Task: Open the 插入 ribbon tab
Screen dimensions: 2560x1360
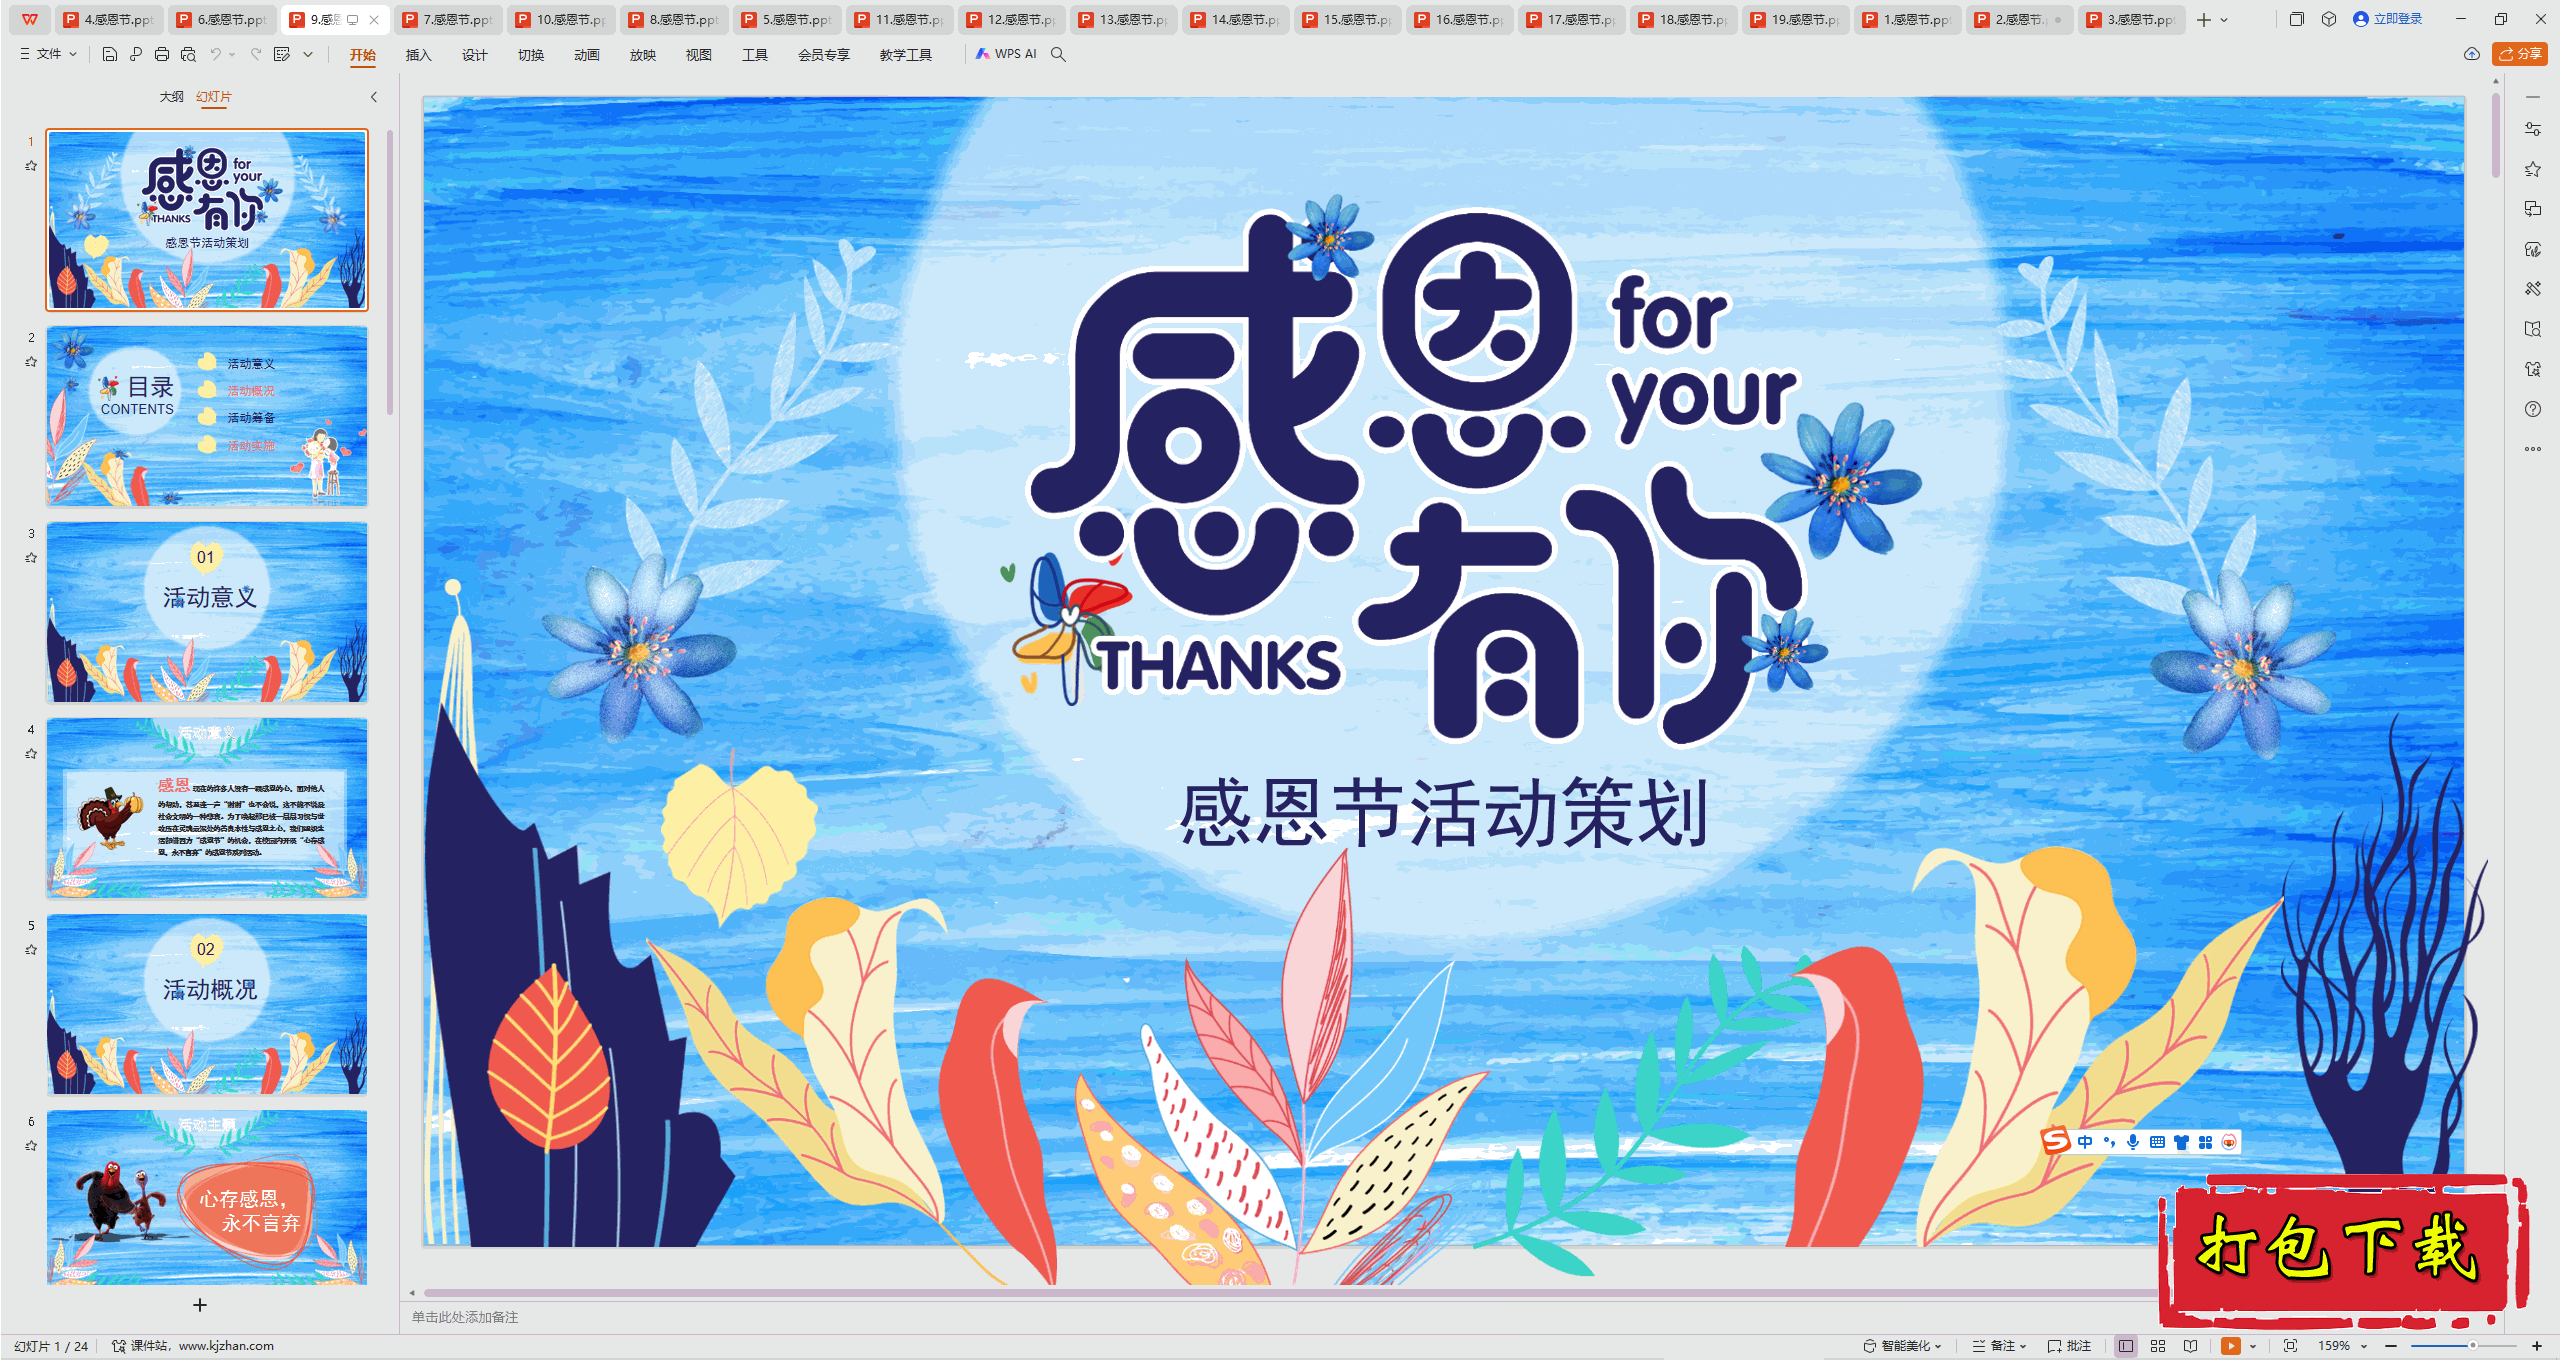Action: pos(418,55)
